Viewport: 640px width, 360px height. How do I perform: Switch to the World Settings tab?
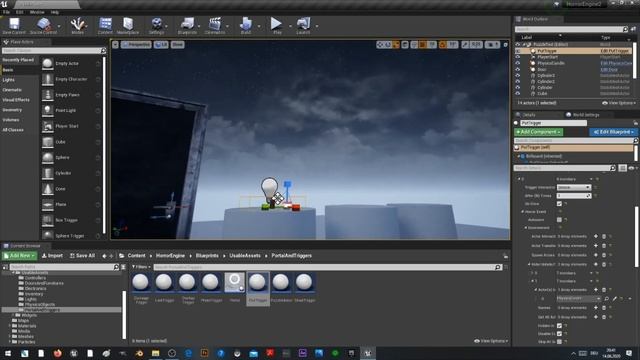coord(582,115)
